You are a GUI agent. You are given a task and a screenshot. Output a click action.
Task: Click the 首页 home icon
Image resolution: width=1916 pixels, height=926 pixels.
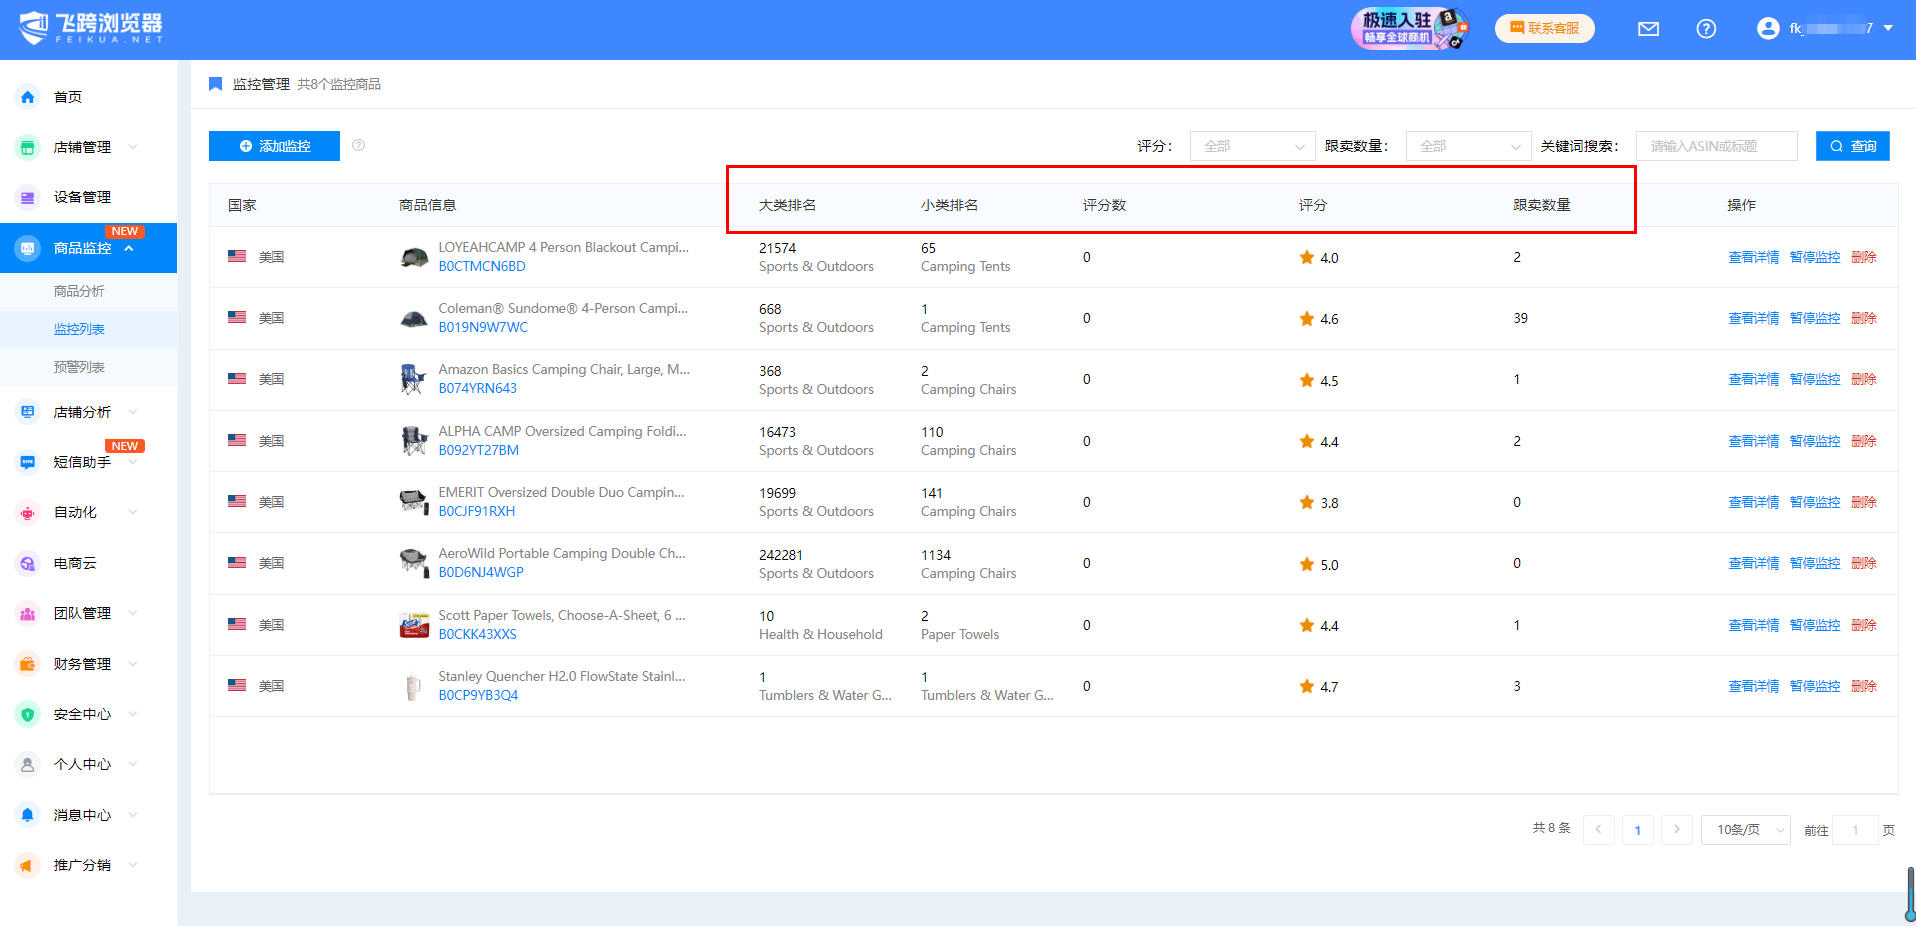tap(28, 97)
